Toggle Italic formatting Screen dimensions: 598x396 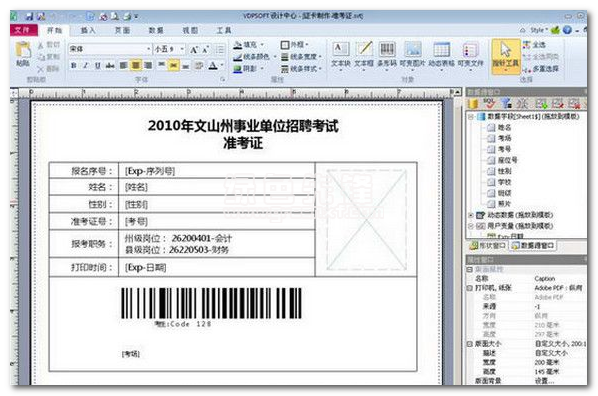85,66
